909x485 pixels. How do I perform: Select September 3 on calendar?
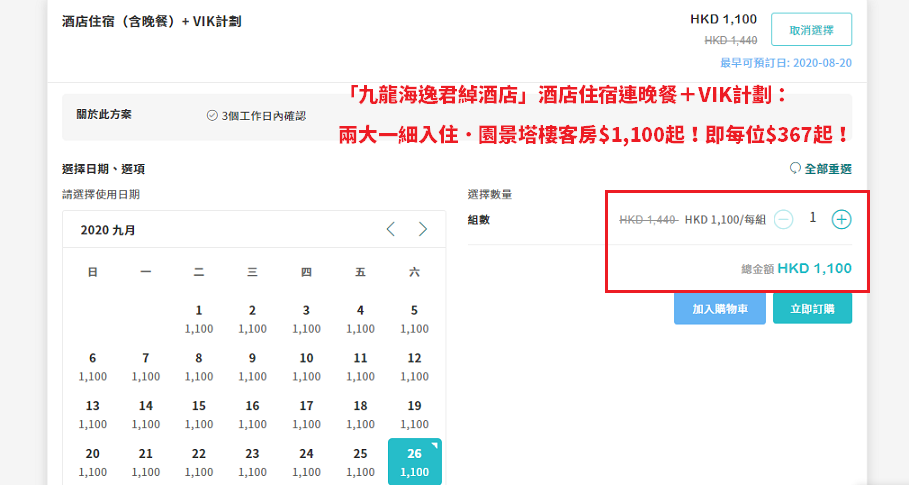click(306, 319)
